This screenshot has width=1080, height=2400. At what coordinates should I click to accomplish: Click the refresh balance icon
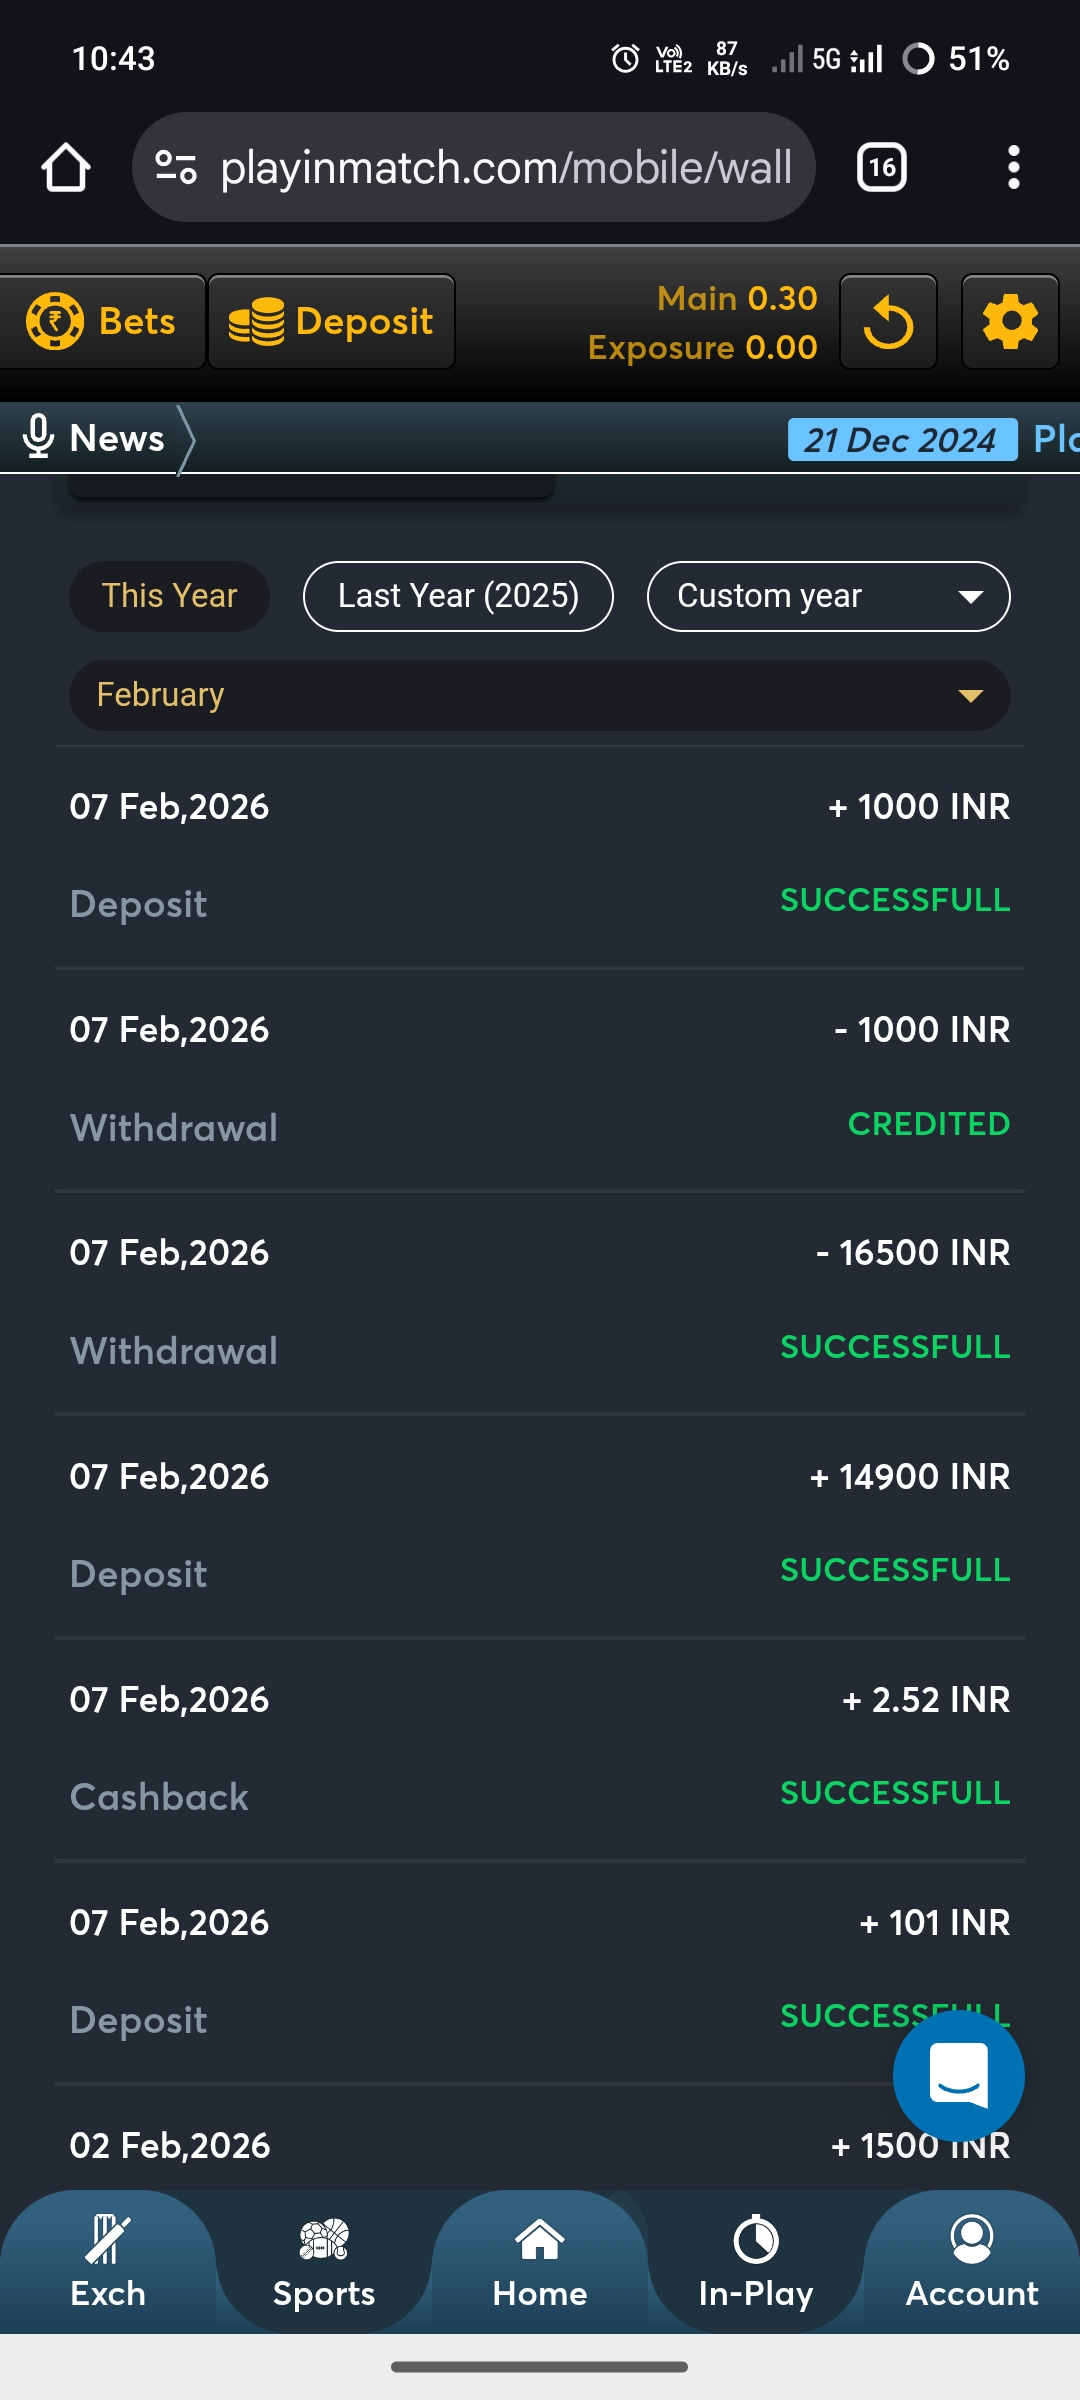888,322
